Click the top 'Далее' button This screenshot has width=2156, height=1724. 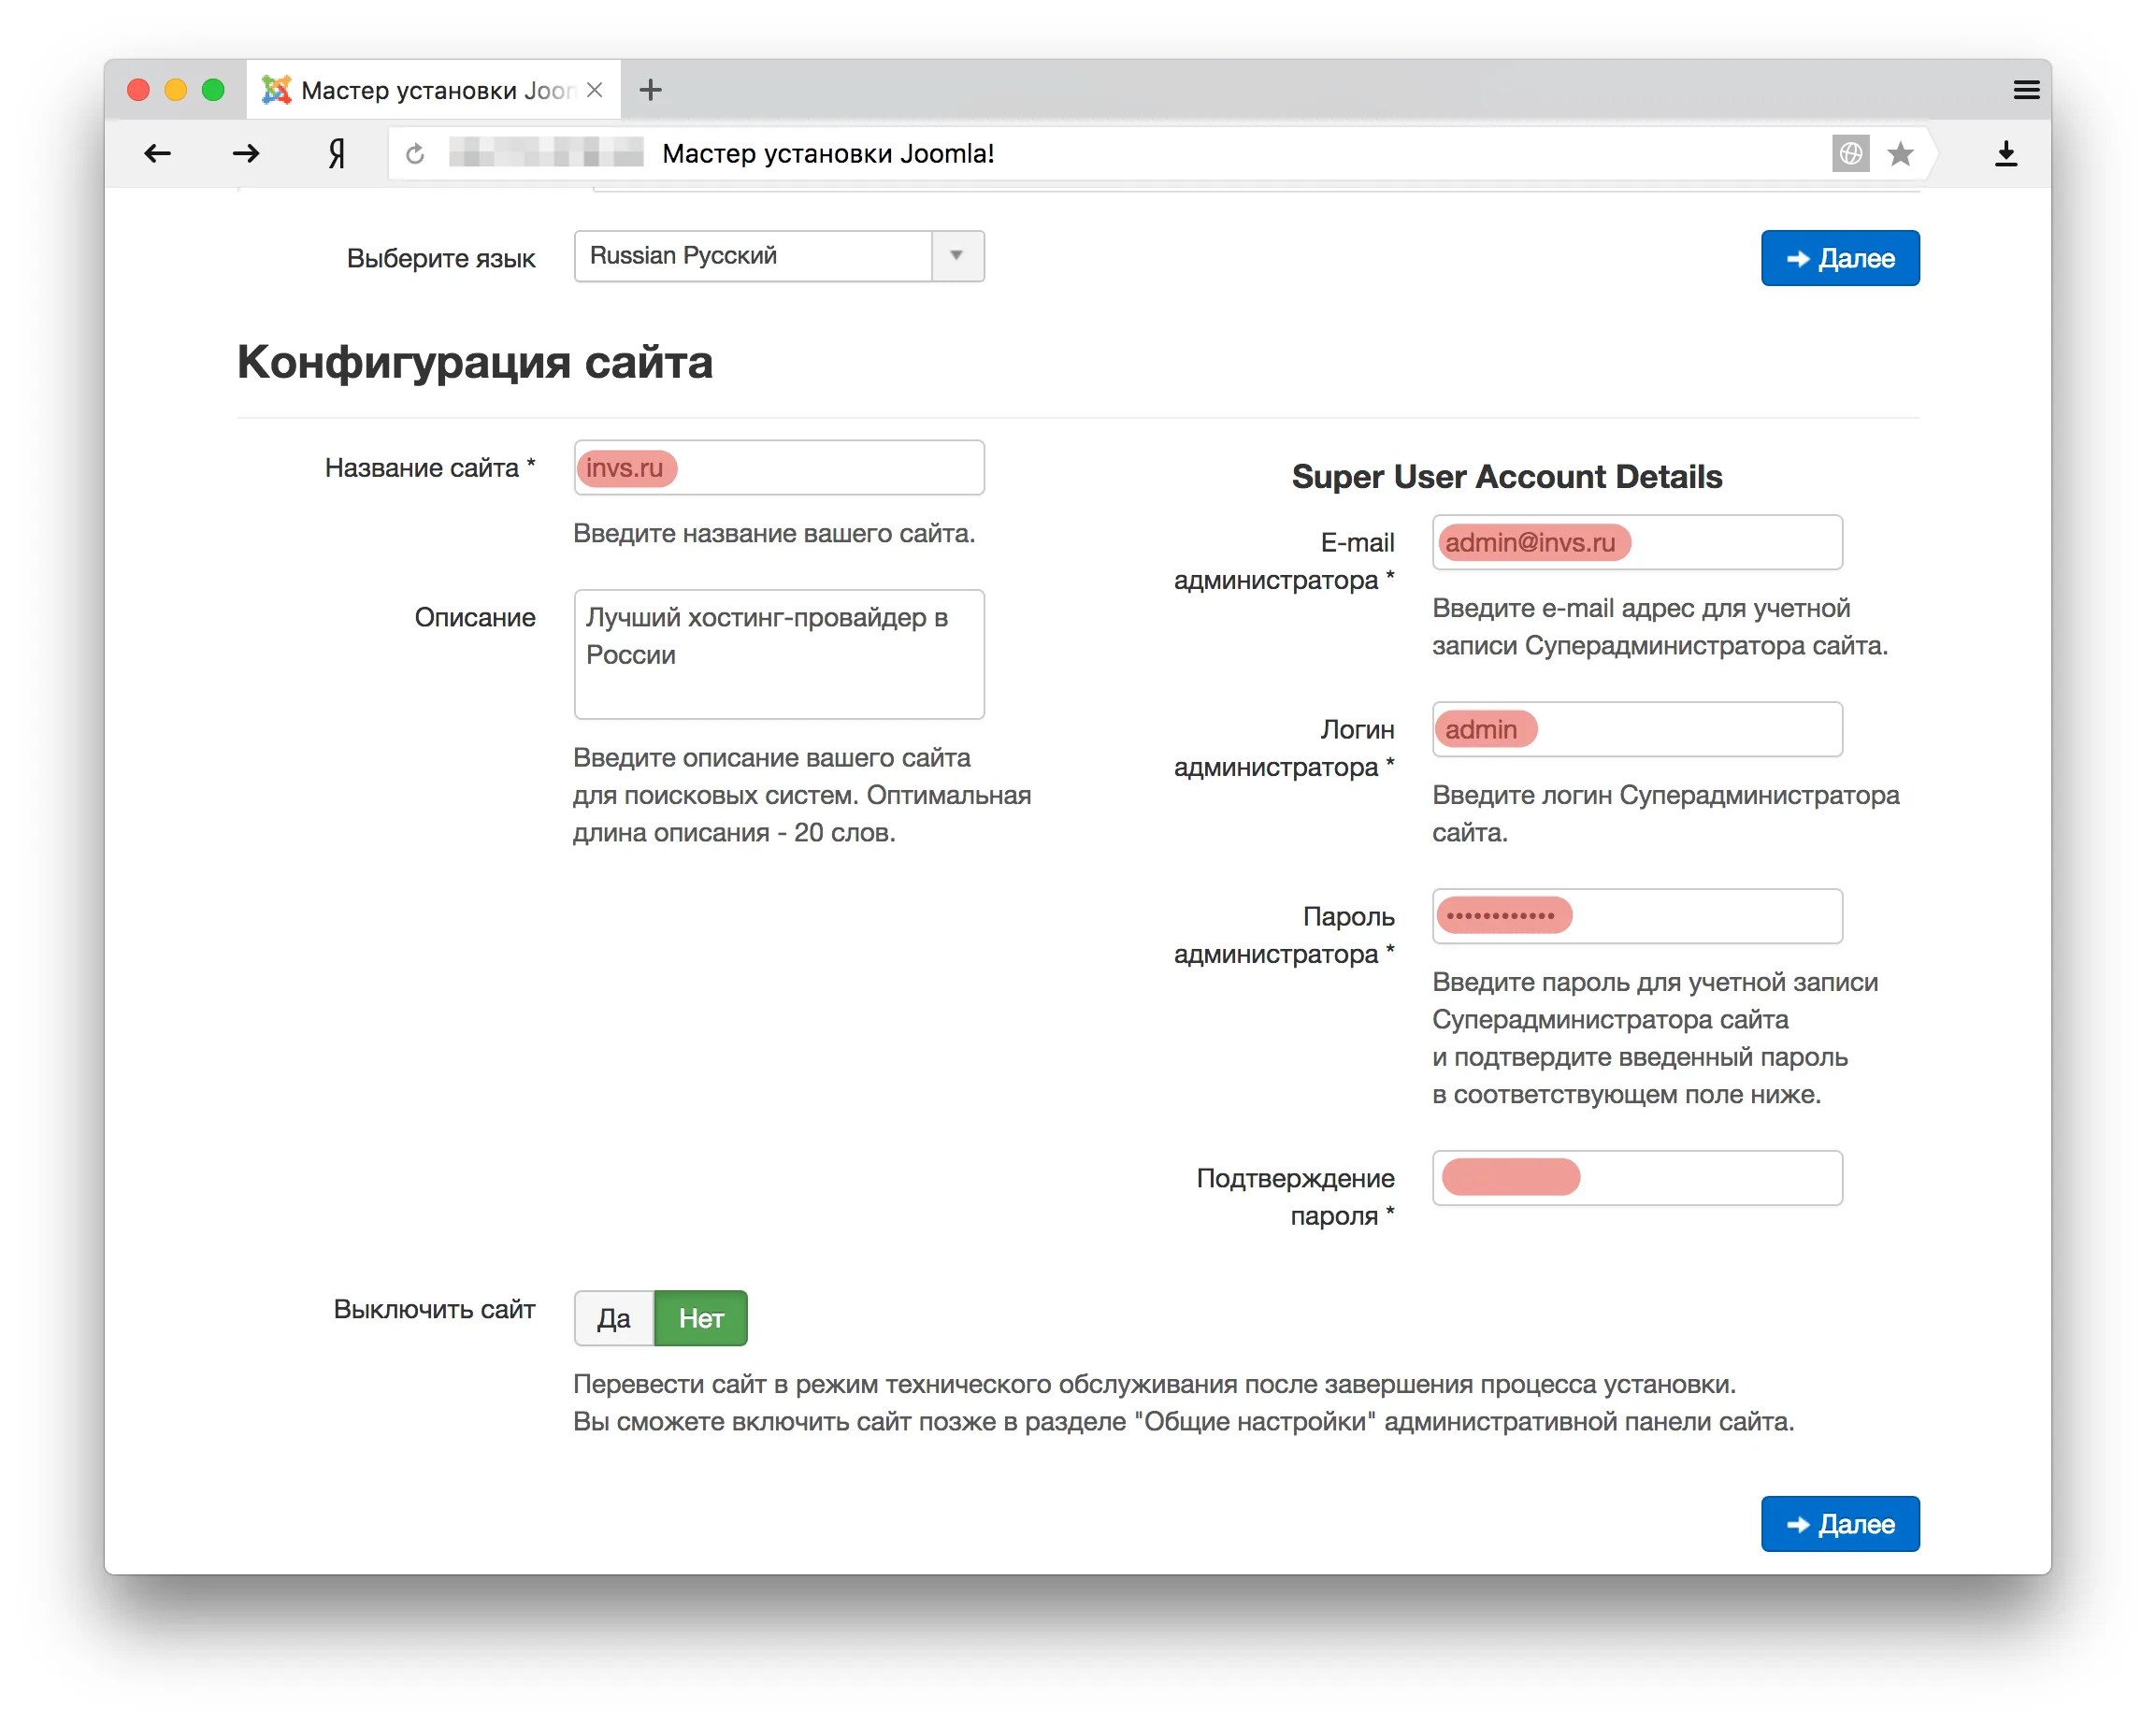coord(1839,258)
